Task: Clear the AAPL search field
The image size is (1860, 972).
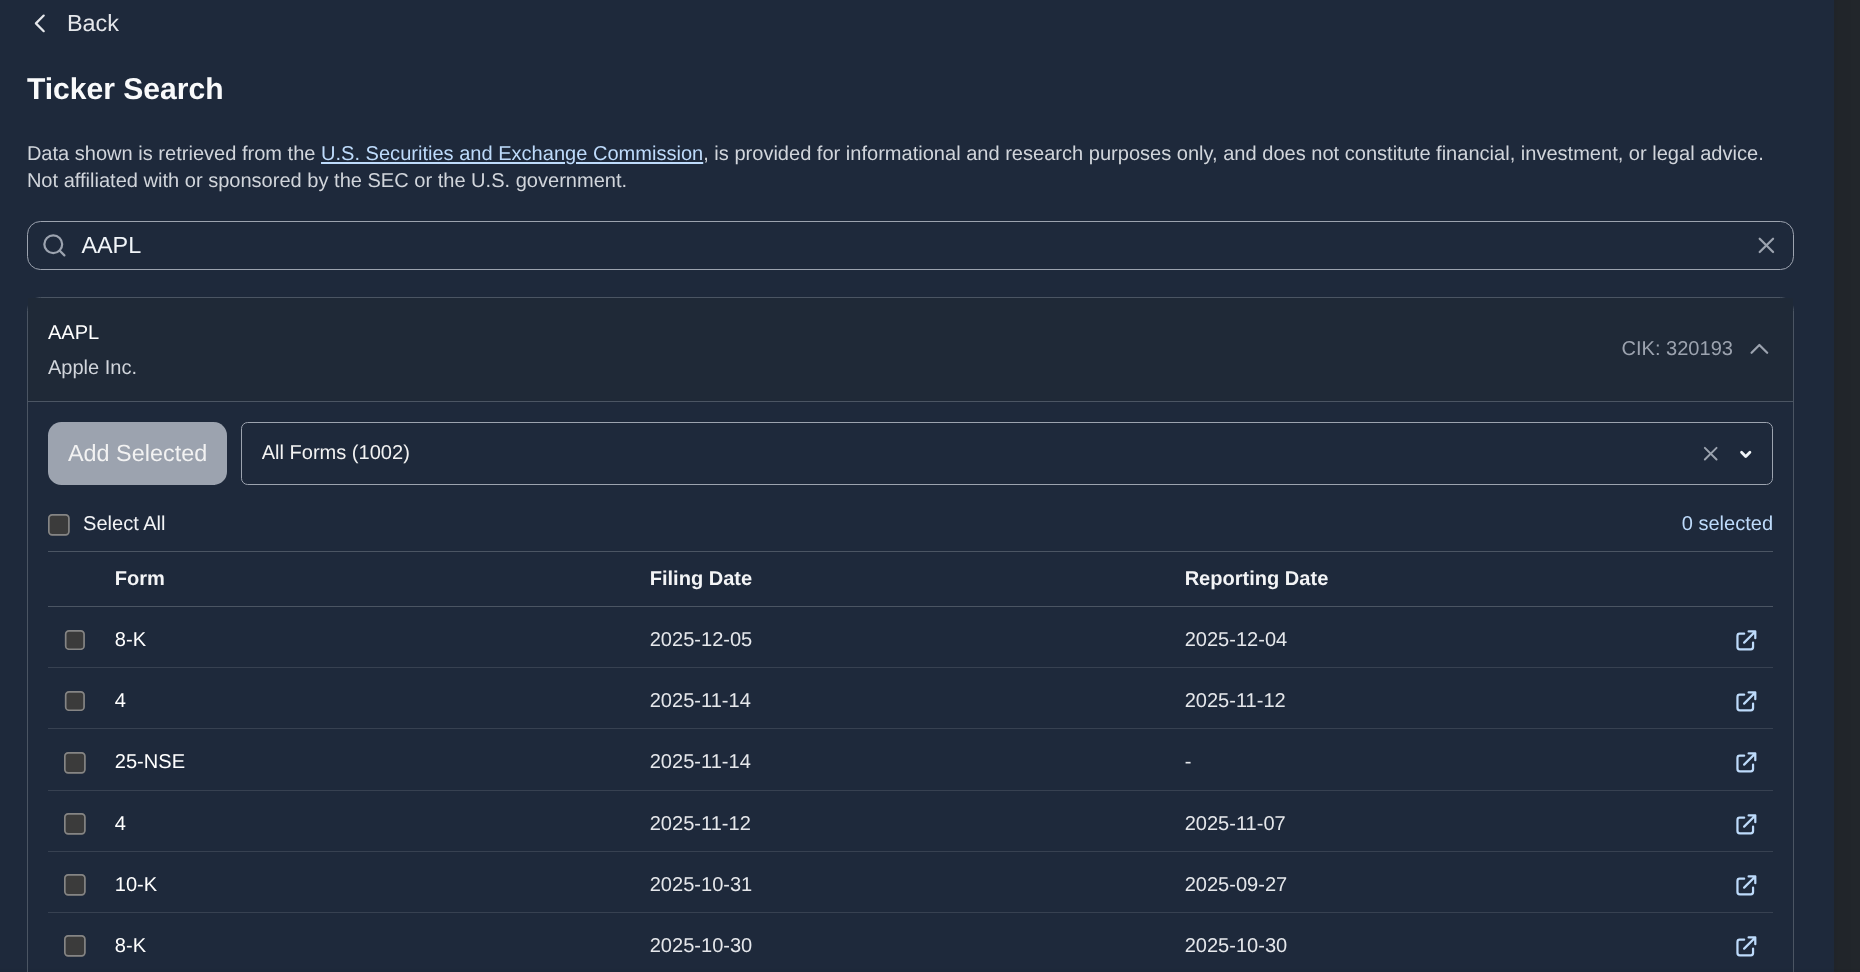Action: coord(1766,246)
